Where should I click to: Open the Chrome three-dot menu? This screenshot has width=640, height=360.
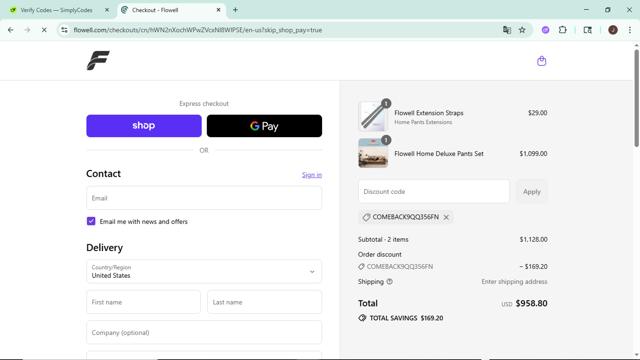pos(629,30)
